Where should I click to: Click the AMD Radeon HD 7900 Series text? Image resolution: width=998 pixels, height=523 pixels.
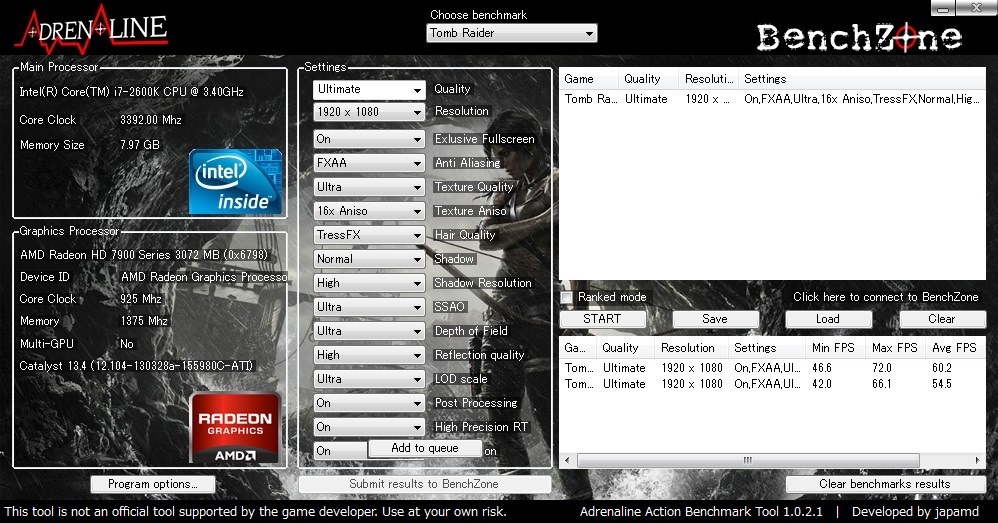point(144,255)
